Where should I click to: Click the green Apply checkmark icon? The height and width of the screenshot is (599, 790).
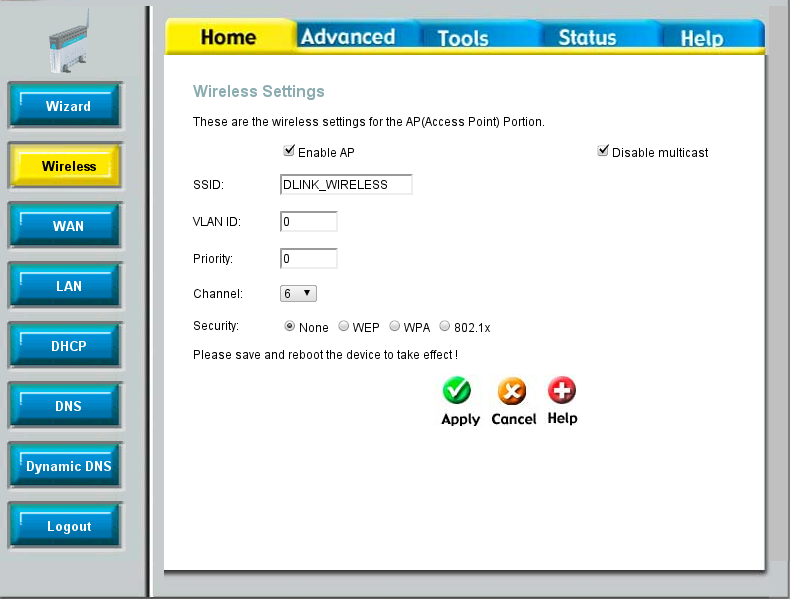[x=457, y=390]
